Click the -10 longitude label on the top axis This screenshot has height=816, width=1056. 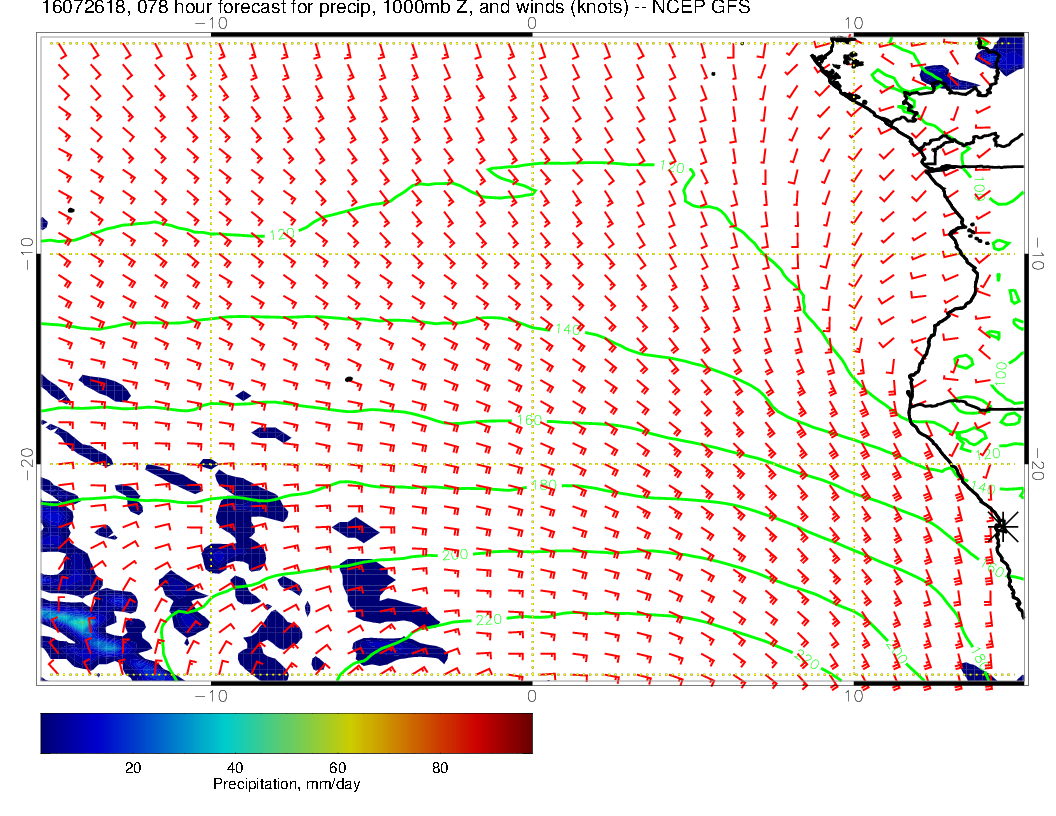[x=210, y=21]
